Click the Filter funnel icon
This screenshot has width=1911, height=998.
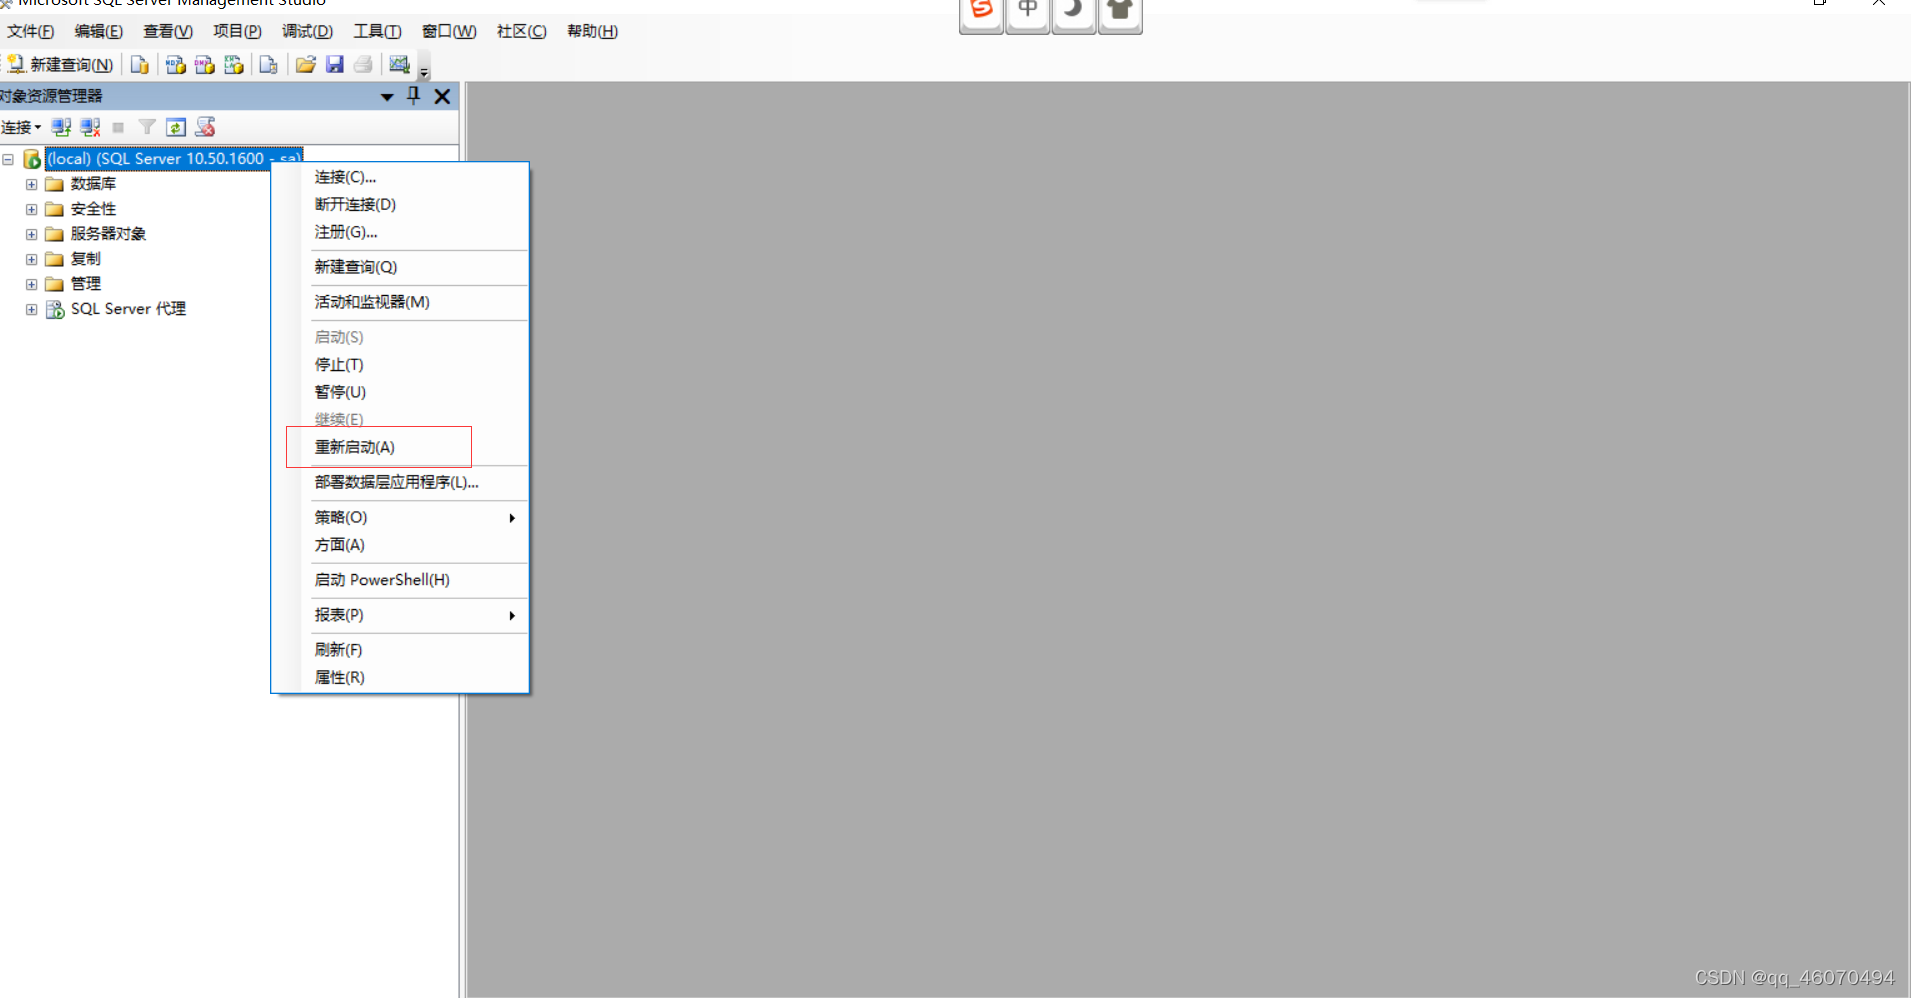pos(147,127)
